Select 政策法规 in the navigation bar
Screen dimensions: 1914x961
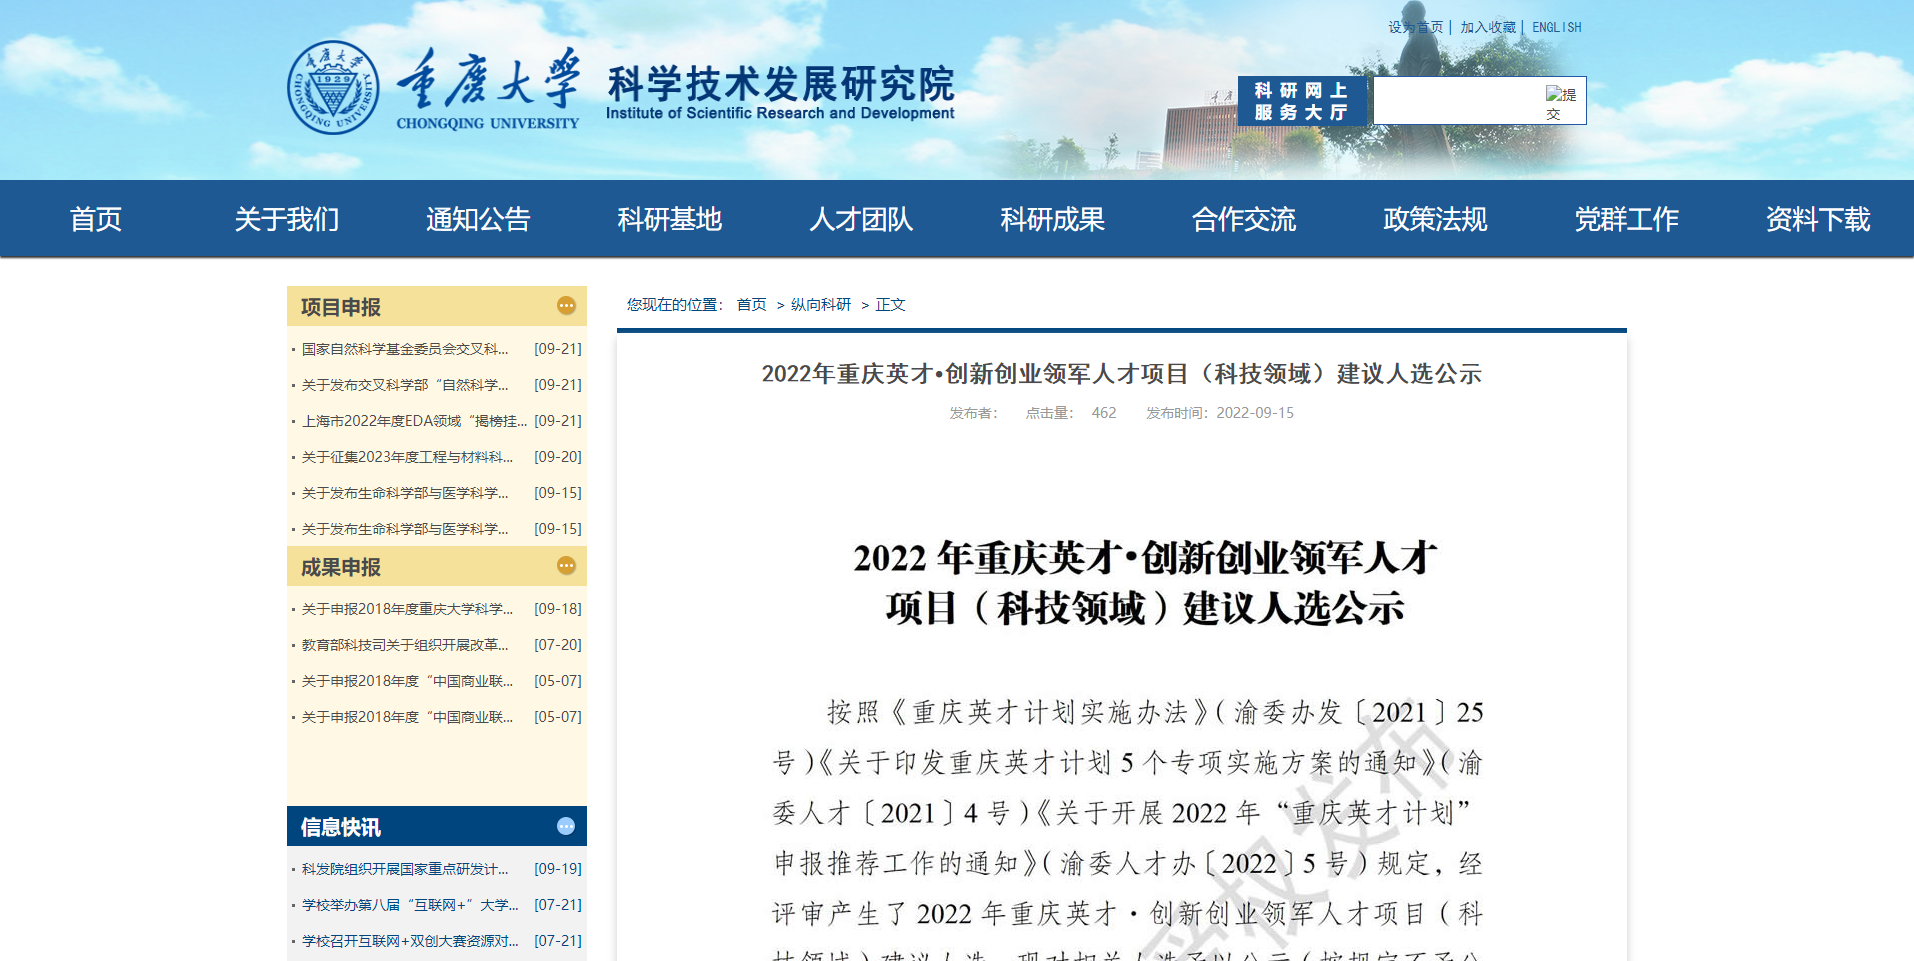[x=1435, y=219]
